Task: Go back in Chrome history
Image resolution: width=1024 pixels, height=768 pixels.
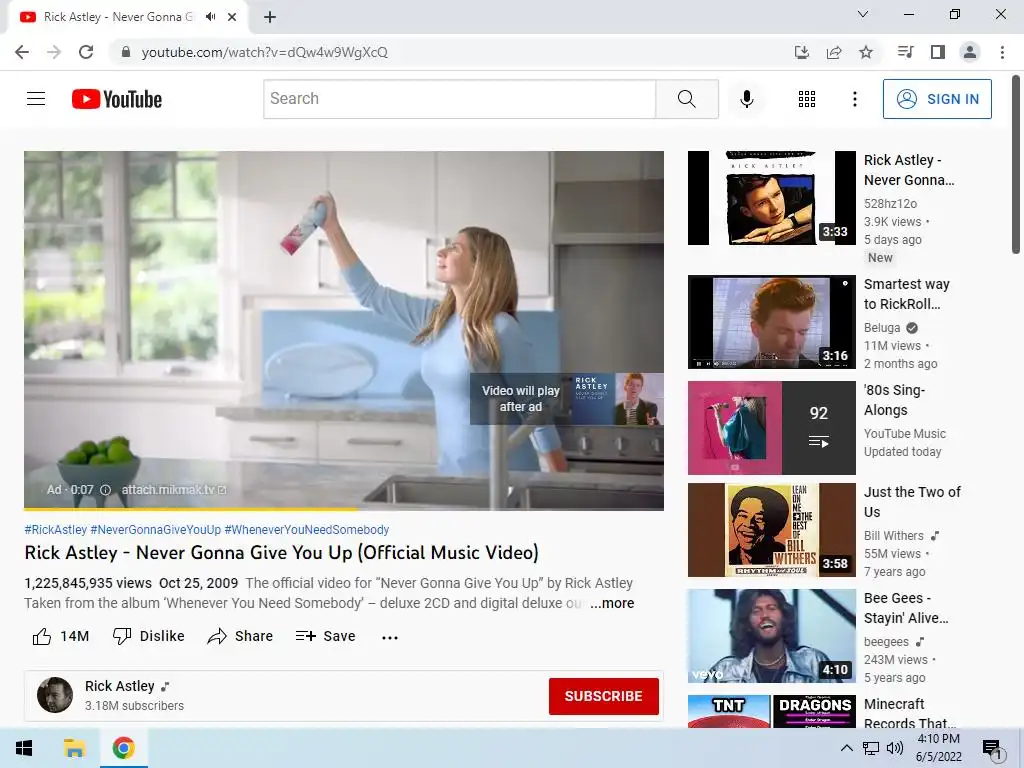Action: [x=22, y=52]
